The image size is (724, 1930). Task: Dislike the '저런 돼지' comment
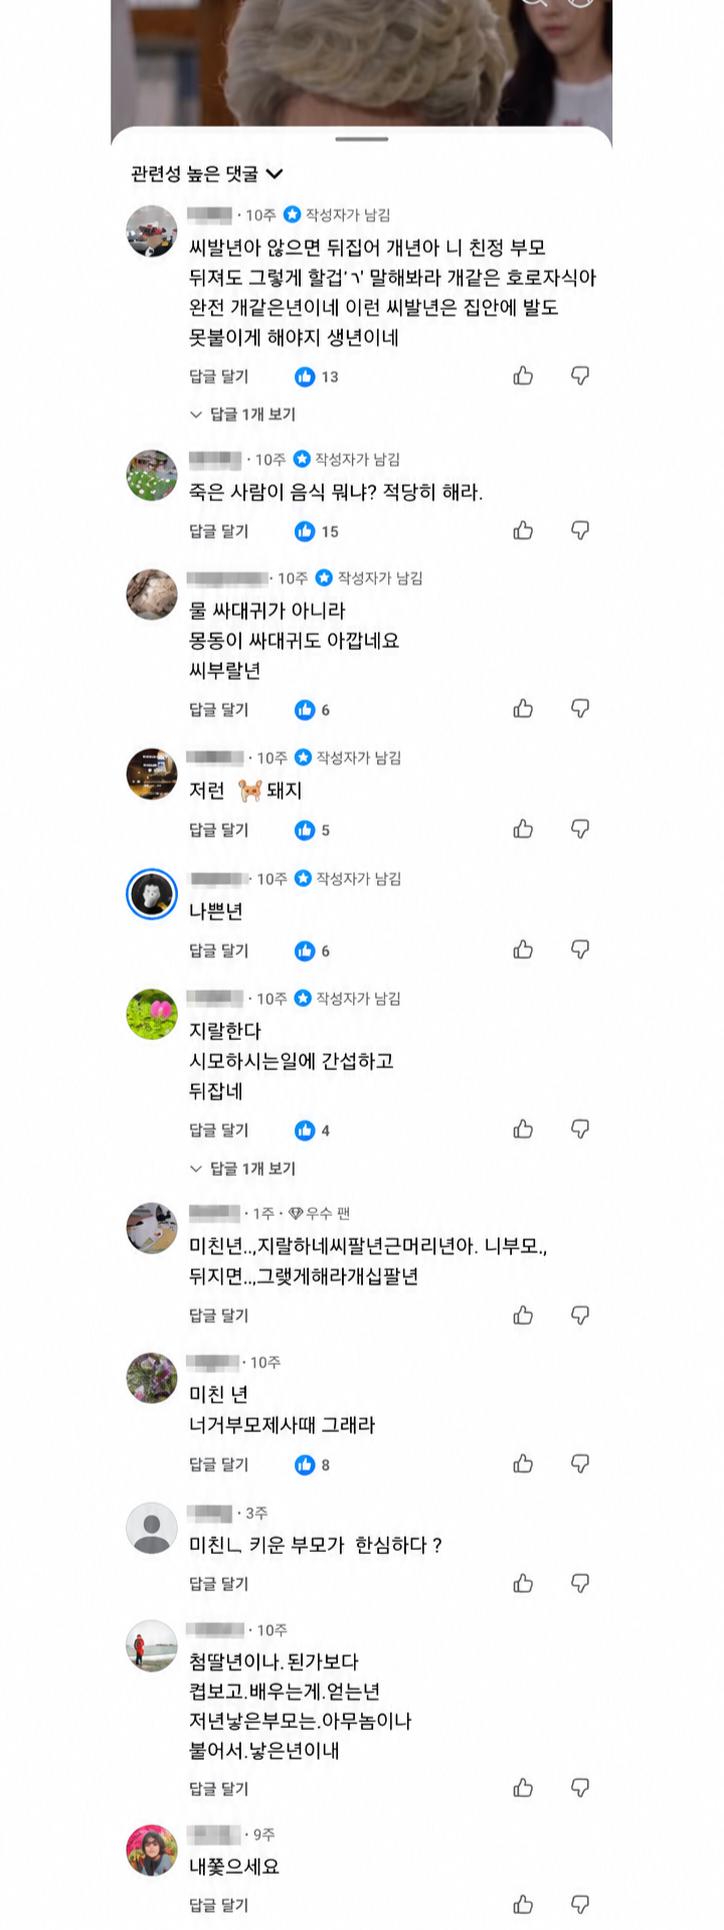pyautogui.click(x=580, y=829)
